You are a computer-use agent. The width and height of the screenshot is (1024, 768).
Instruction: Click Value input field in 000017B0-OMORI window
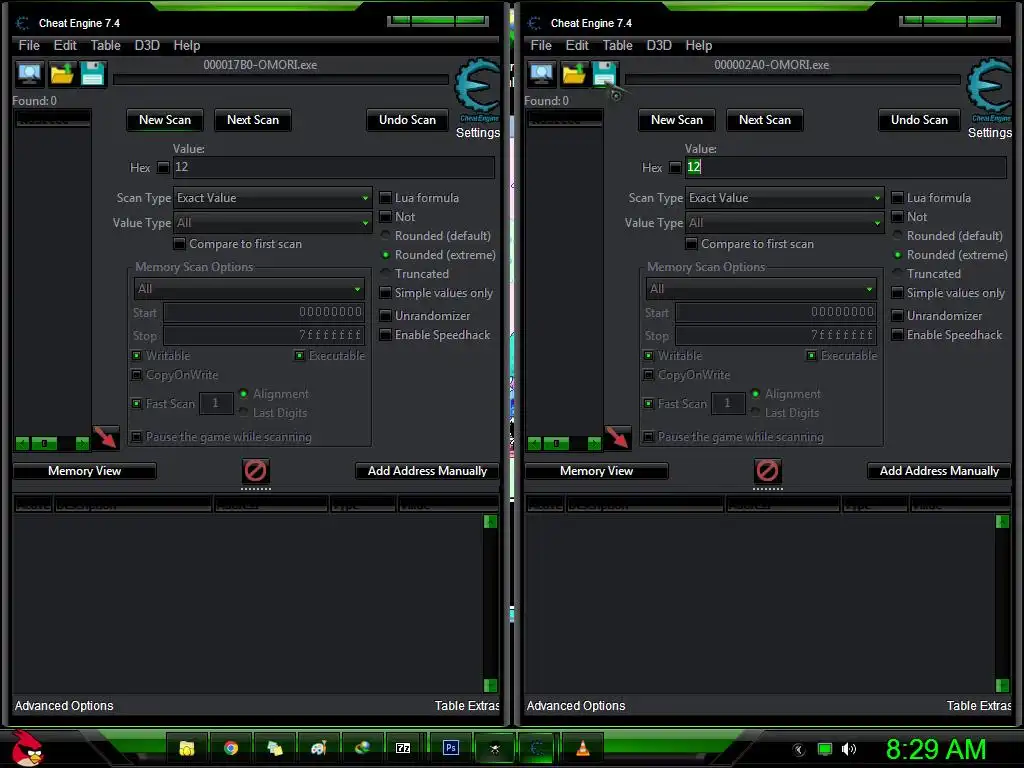pos(334,167)
